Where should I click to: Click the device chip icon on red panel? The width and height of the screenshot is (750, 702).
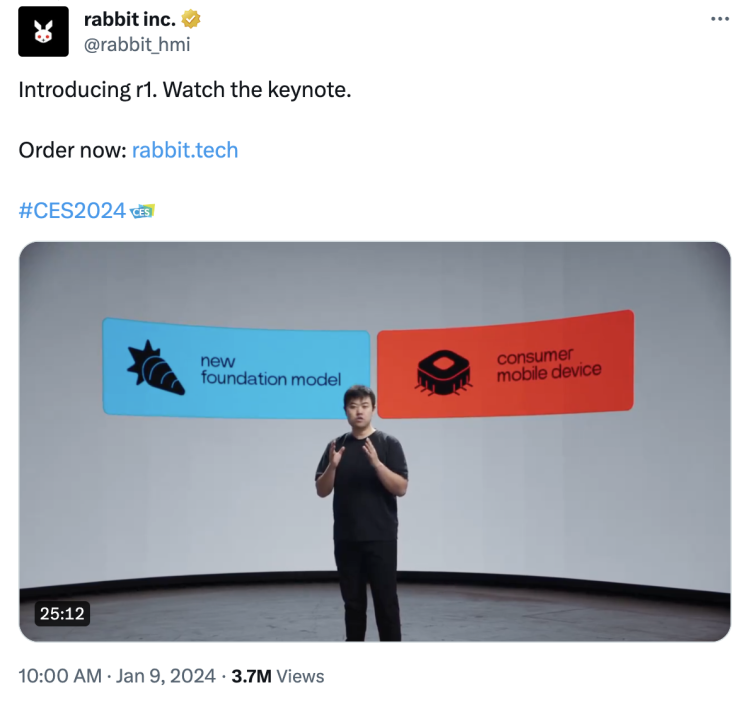[x=443, y=373]
